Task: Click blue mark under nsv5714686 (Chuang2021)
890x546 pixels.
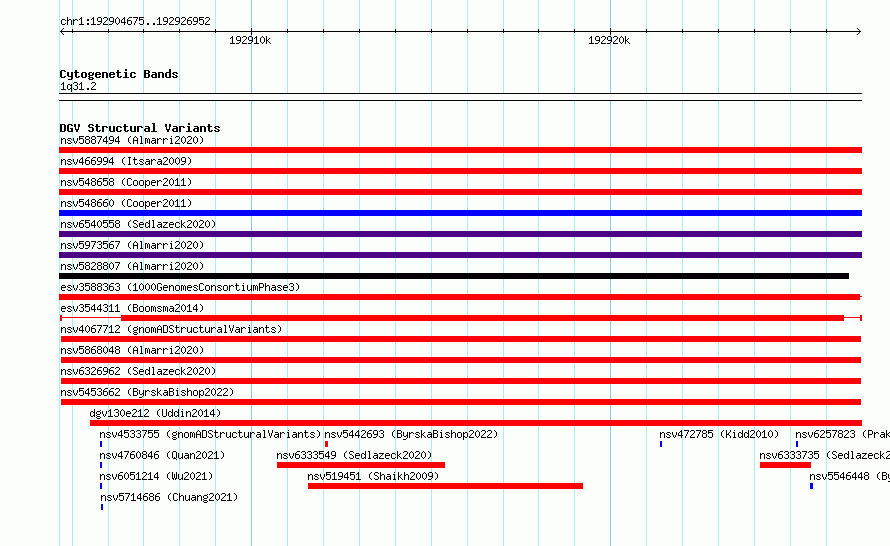Action: point(102,507)
